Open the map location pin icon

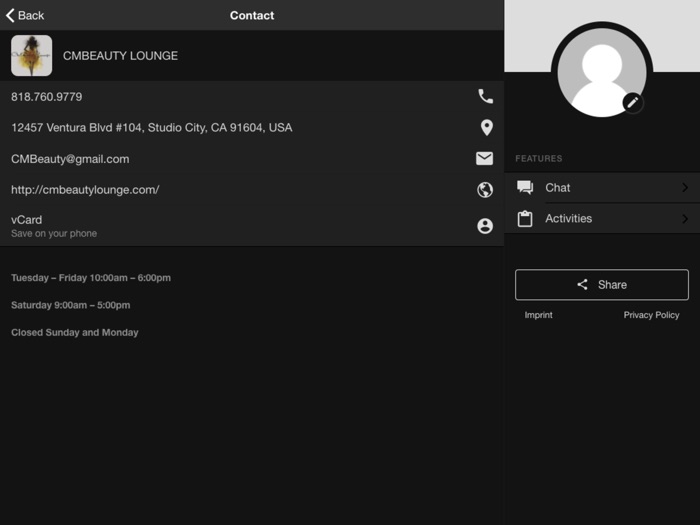click(x=486, y=128)
